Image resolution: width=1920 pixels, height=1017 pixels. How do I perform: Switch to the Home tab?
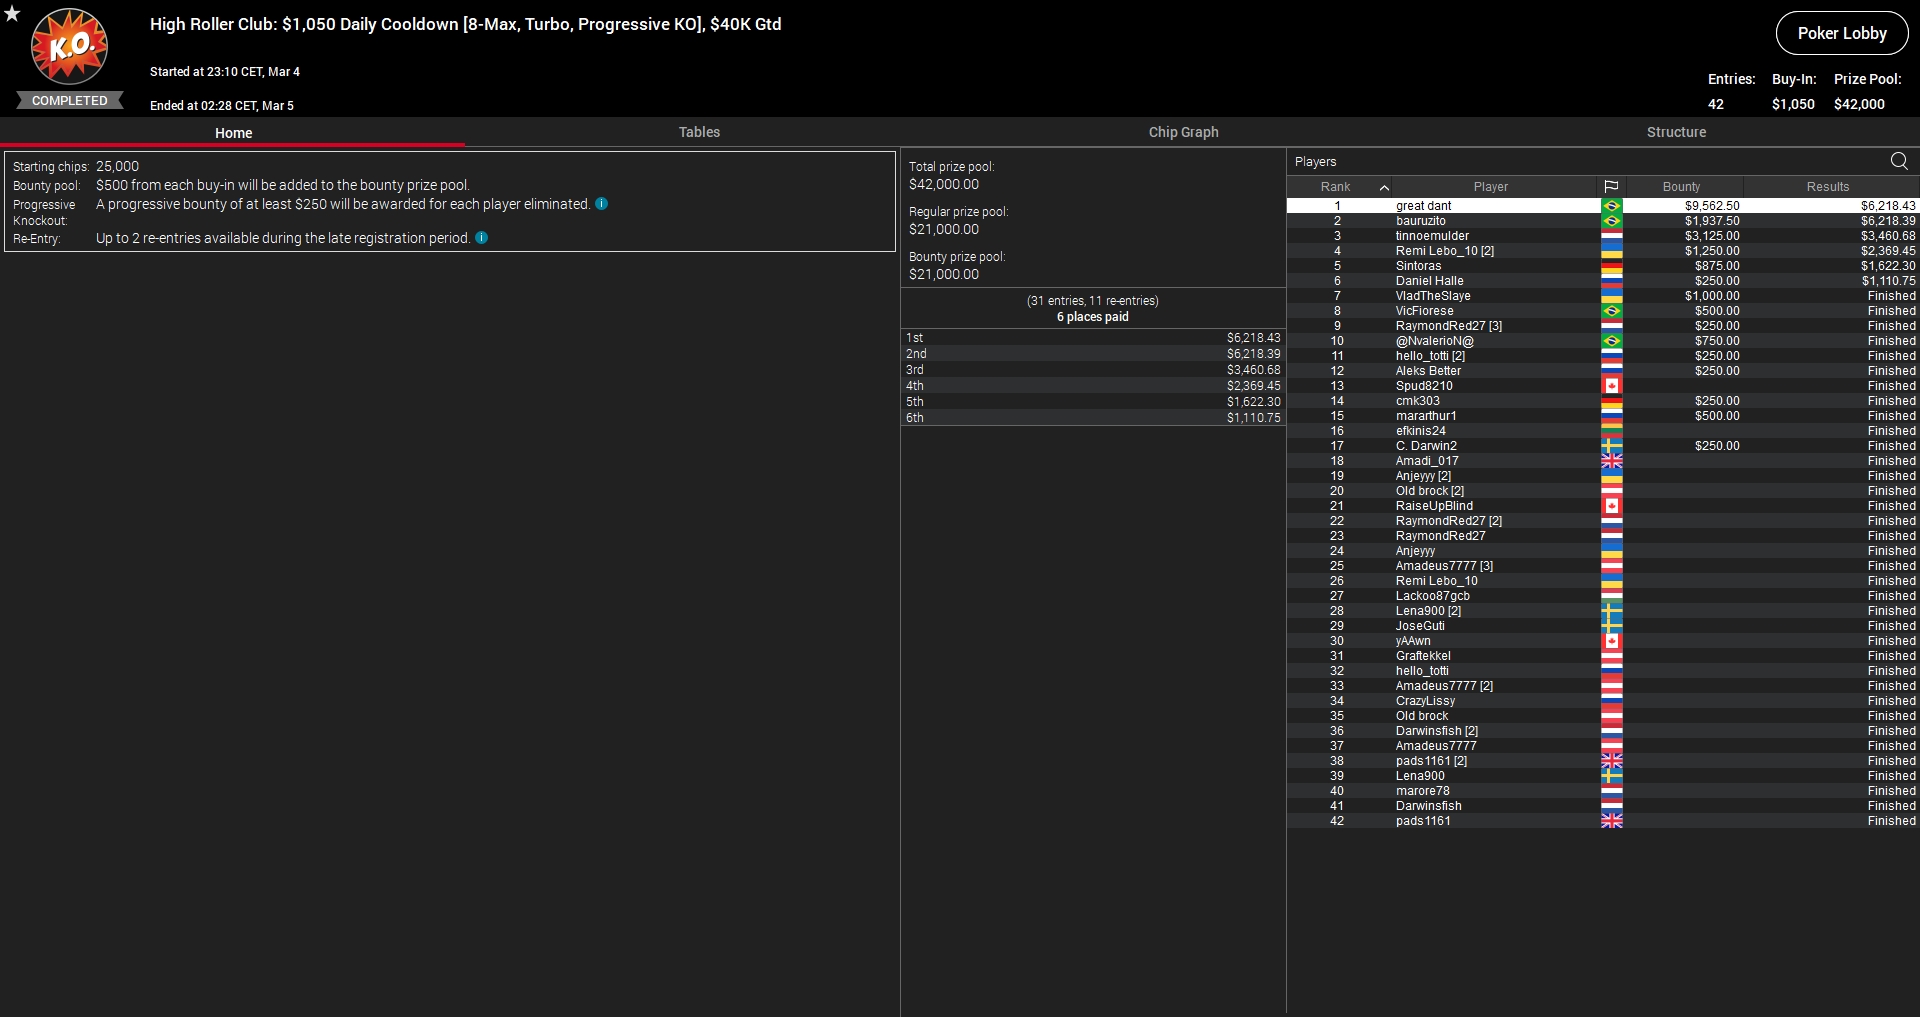[x=233, y=132]
